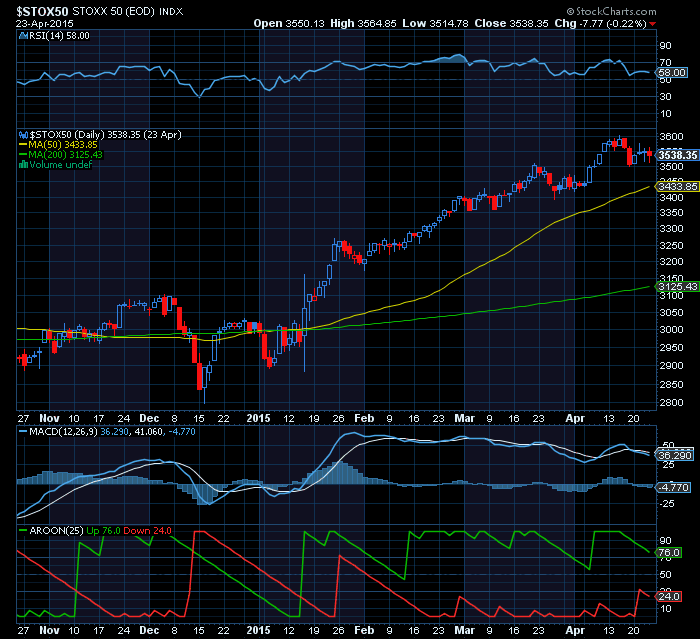The image size is (700, 639).
Task: Click the StockCharts.com watermark link
Action: [x=612, y=11]
